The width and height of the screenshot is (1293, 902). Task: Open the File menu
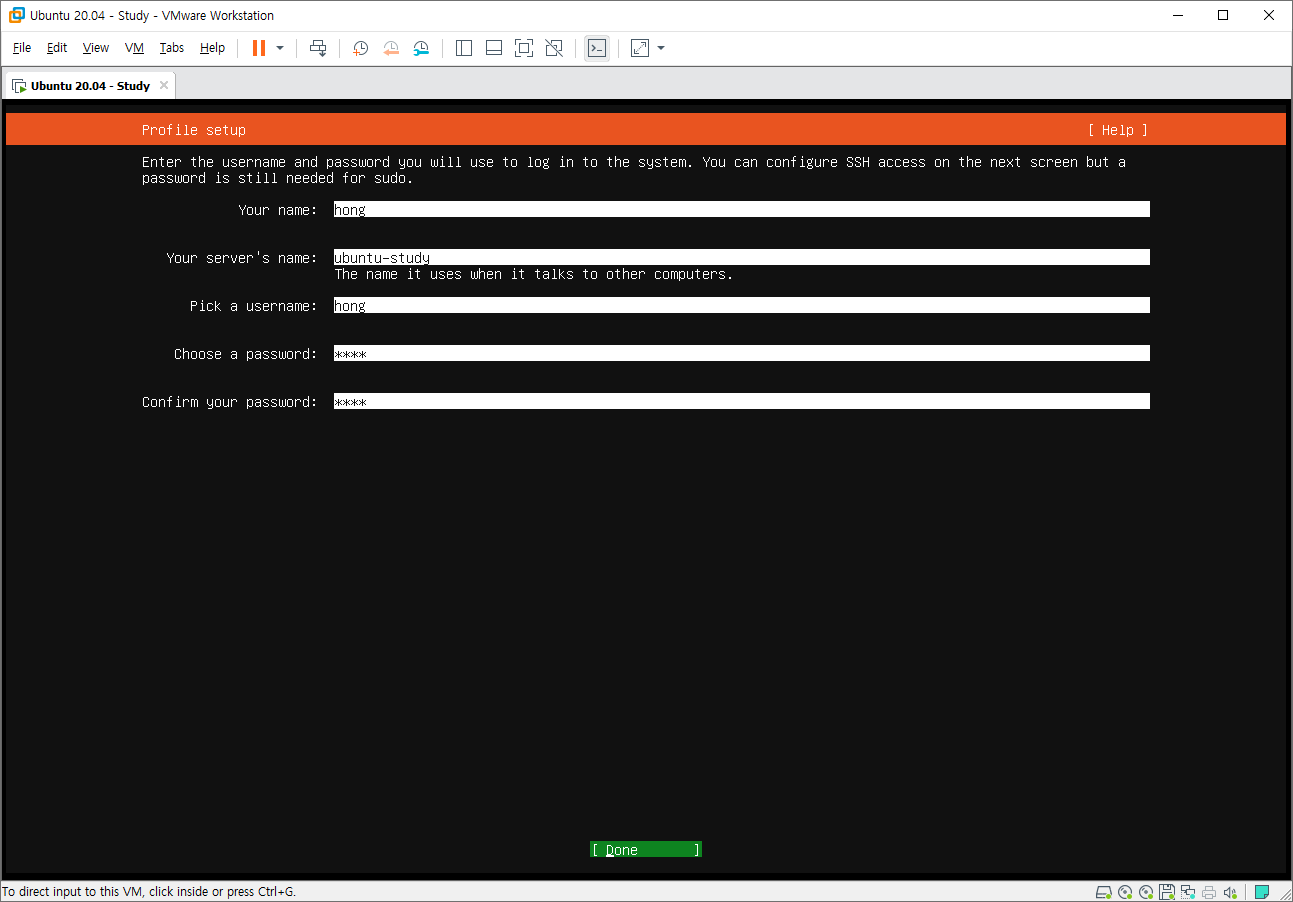22,48
